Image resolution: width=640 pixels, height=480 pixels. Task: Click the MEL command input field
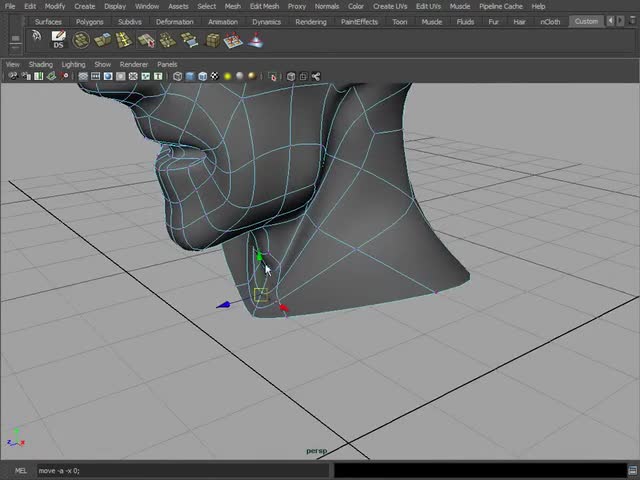point(183,470)
